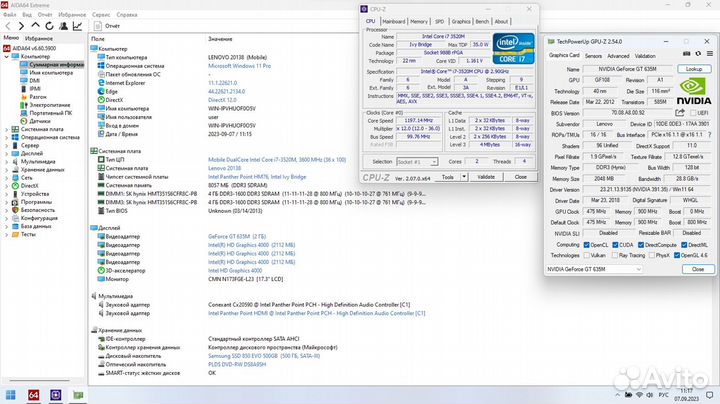Open the Файл menu in AIDA64
The height and width of the screenshot is (404, 720).
point(10,15)
